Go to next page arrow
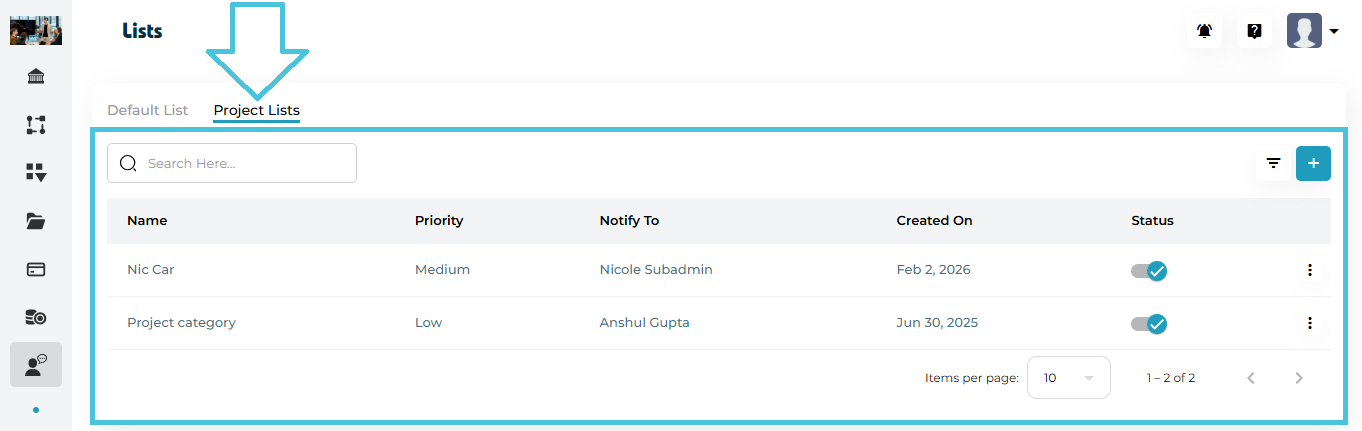 1299,378
